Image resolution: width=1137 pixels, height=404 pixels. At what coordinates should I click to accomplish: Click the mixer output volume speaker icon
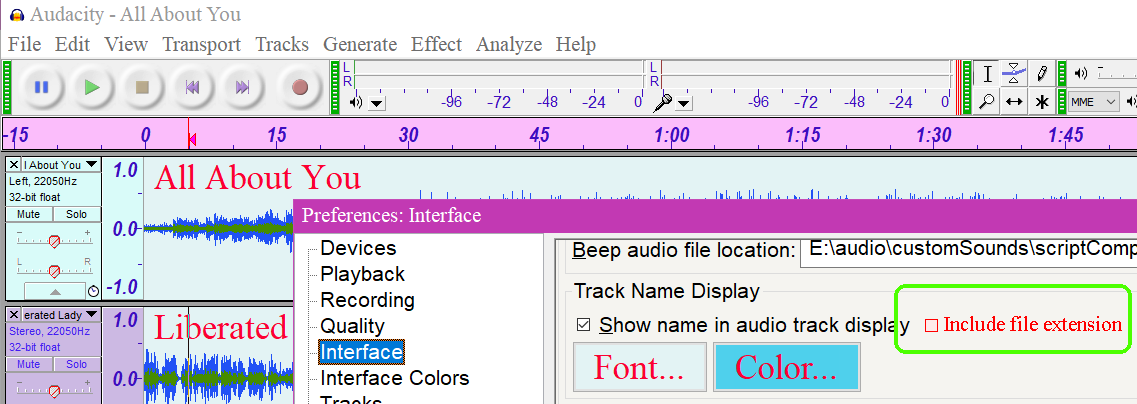[x=1081, y=73]
